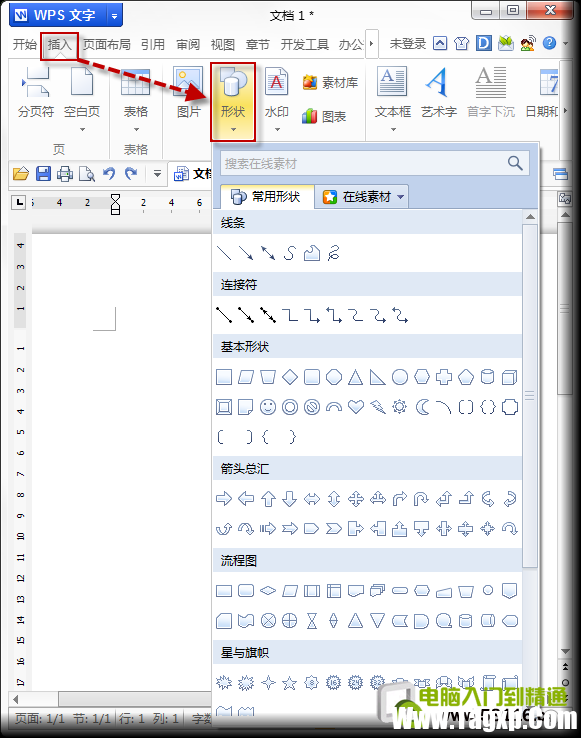Switch to the 视图 tab
This screenshot has height=738, width=581.
point(223,45)
